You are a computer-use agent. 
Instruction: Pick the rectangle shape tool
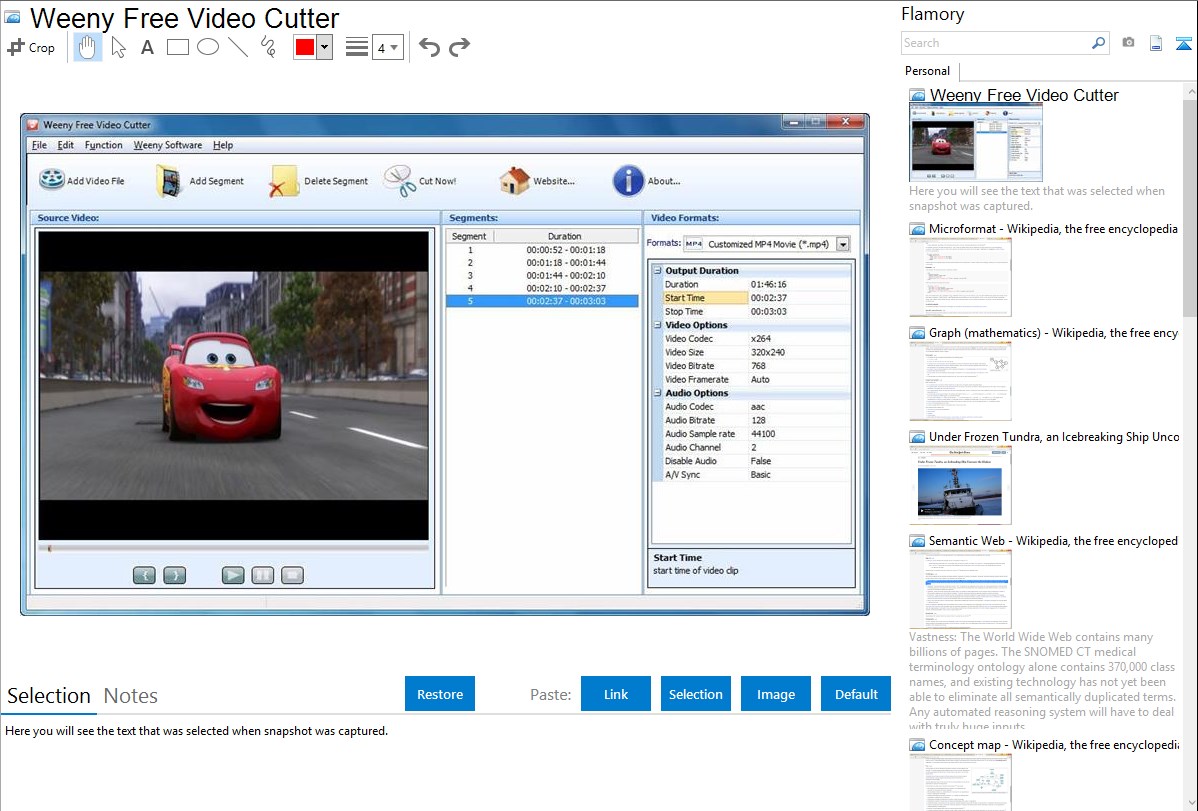tap(178, 47)
